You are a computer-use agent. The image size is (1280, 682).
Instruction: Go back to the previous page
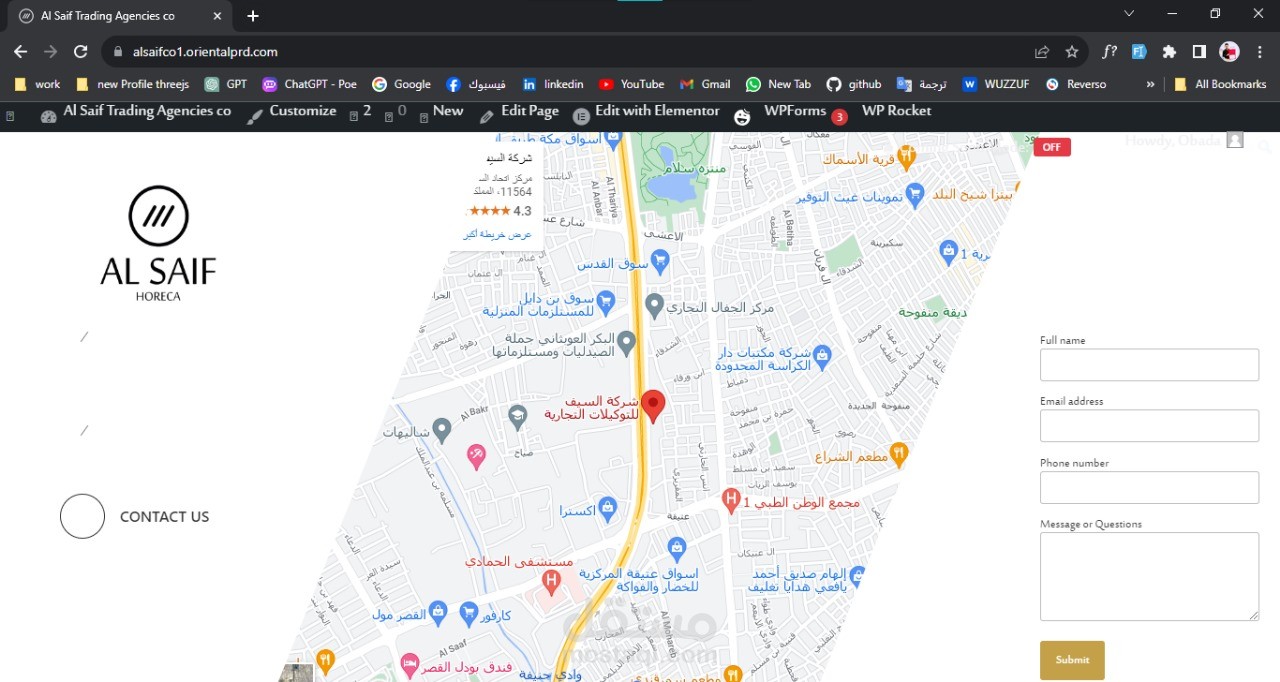point(20,52)
